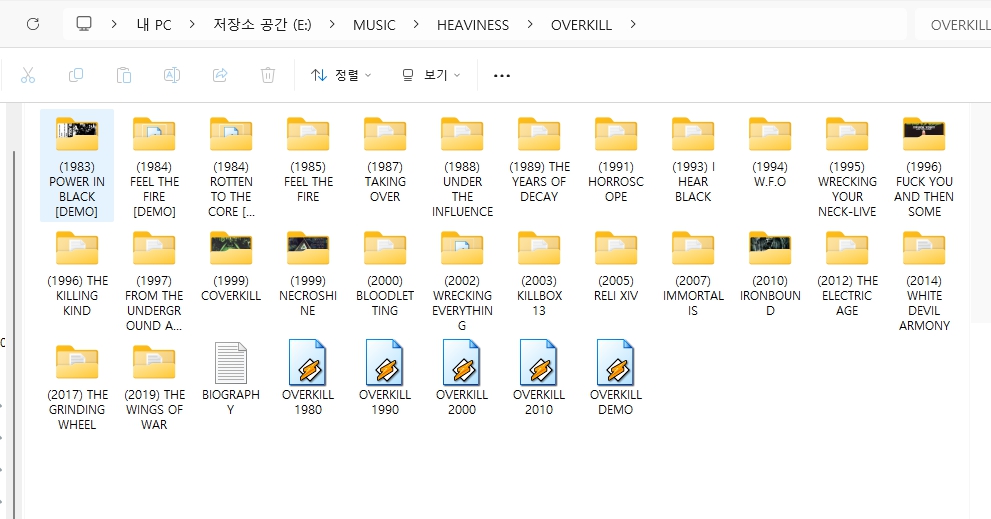Select (2007) IMMORTALIS folder

693,272
